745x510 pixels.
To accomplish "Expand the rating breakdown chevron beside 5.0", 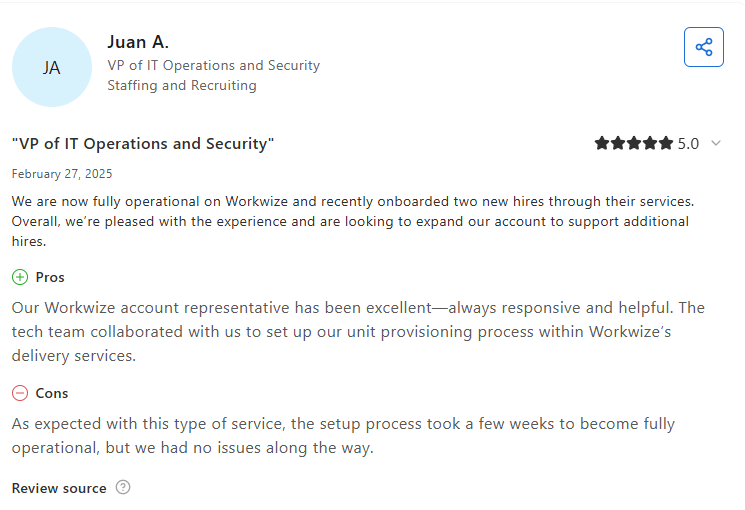I will (716, 143).
